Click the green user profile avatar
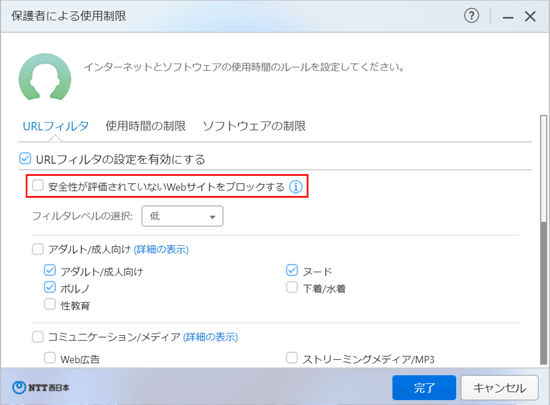This screenshot has width=550, height=405. click(45, 77)
